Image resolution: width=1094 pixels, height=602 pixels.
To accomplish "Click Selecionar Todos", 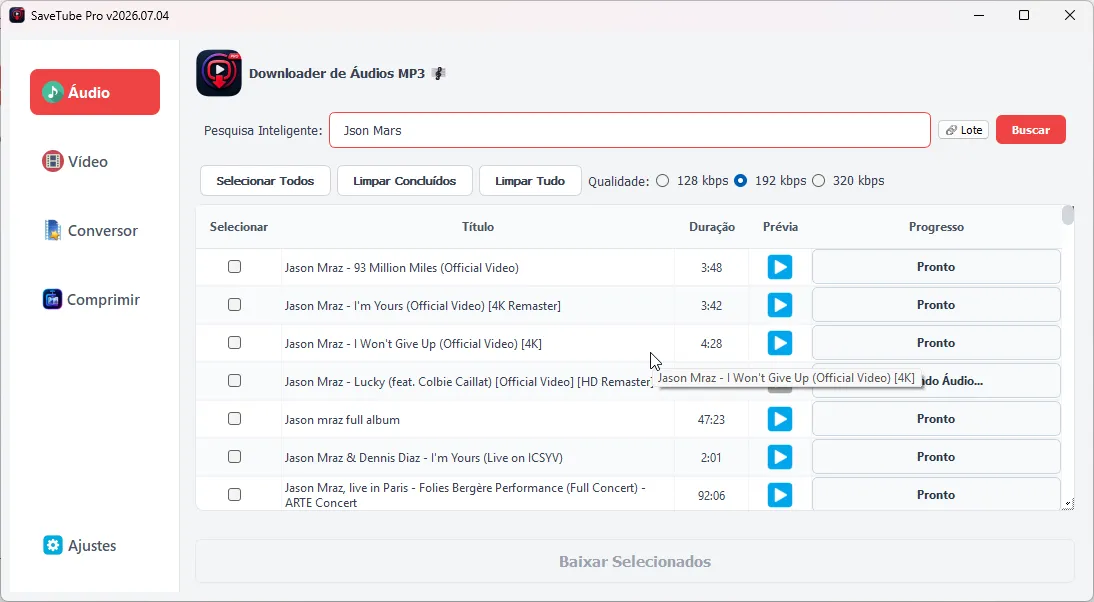I will click(x=265, y=181).
